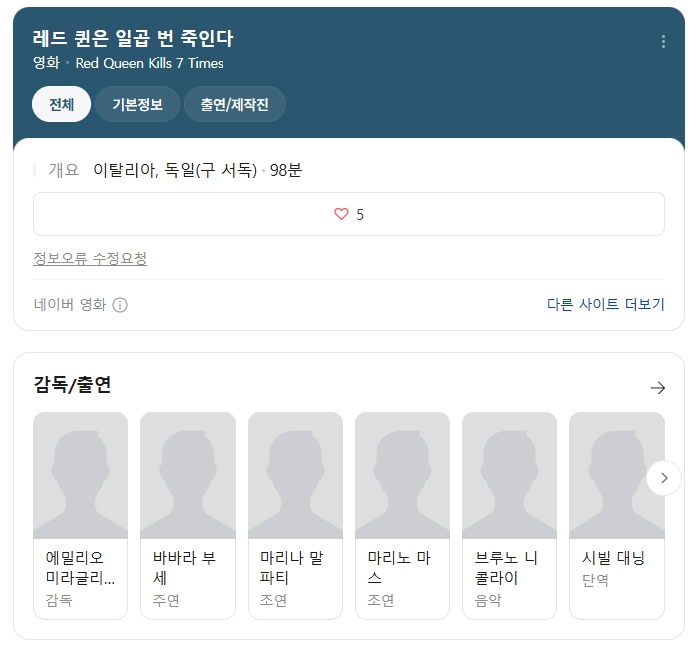Screen dimensions: 697x669
Task: View 마리노 마스 cast photo
Action: [402, 476]
